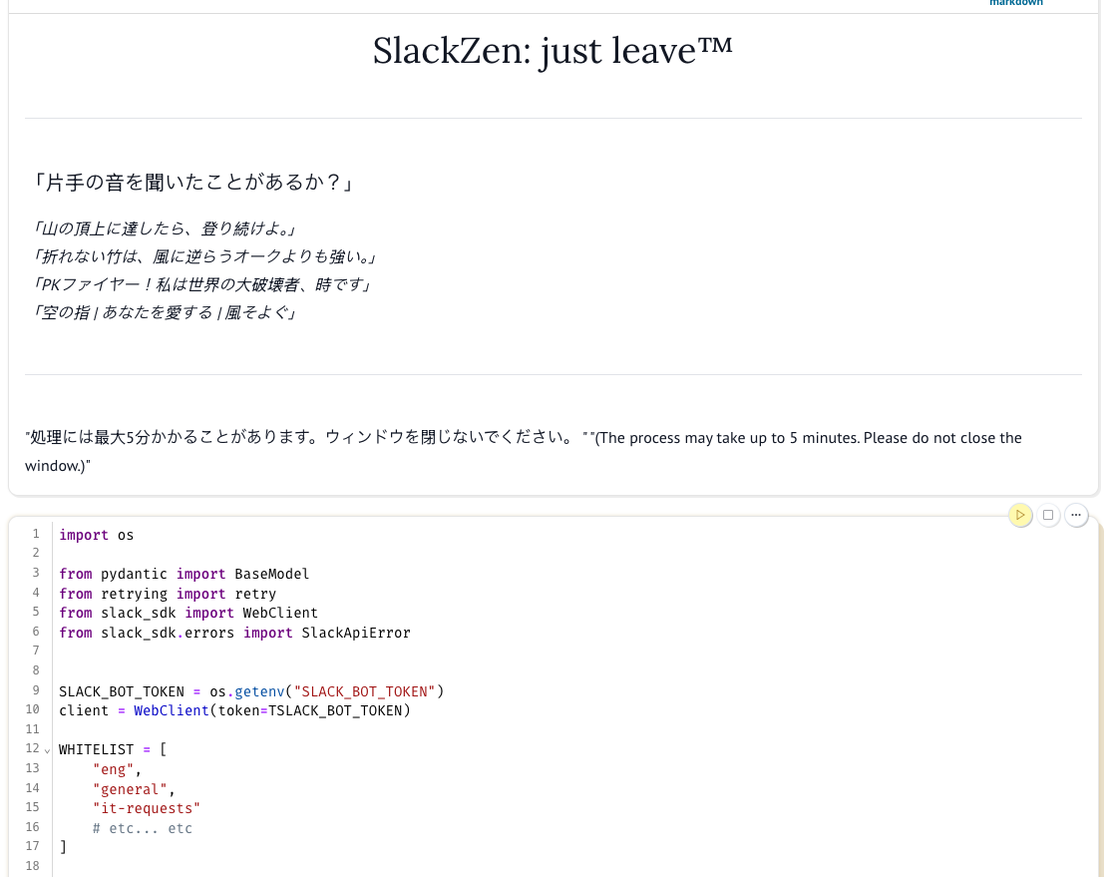This screenshot has width=1110, height=877.
Task: Click the quote '空の指 | あなたを愛する | 風そよぐ'
Action: point(163,312)
